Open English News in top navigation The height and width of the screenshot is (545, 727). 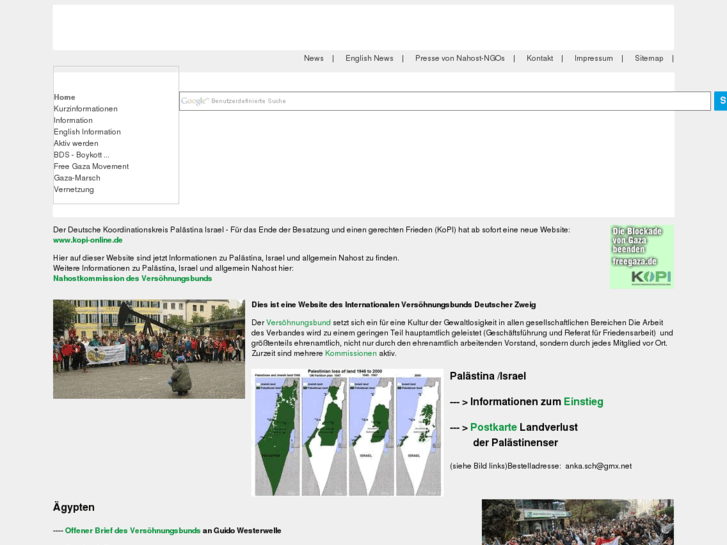click(369, 58)
